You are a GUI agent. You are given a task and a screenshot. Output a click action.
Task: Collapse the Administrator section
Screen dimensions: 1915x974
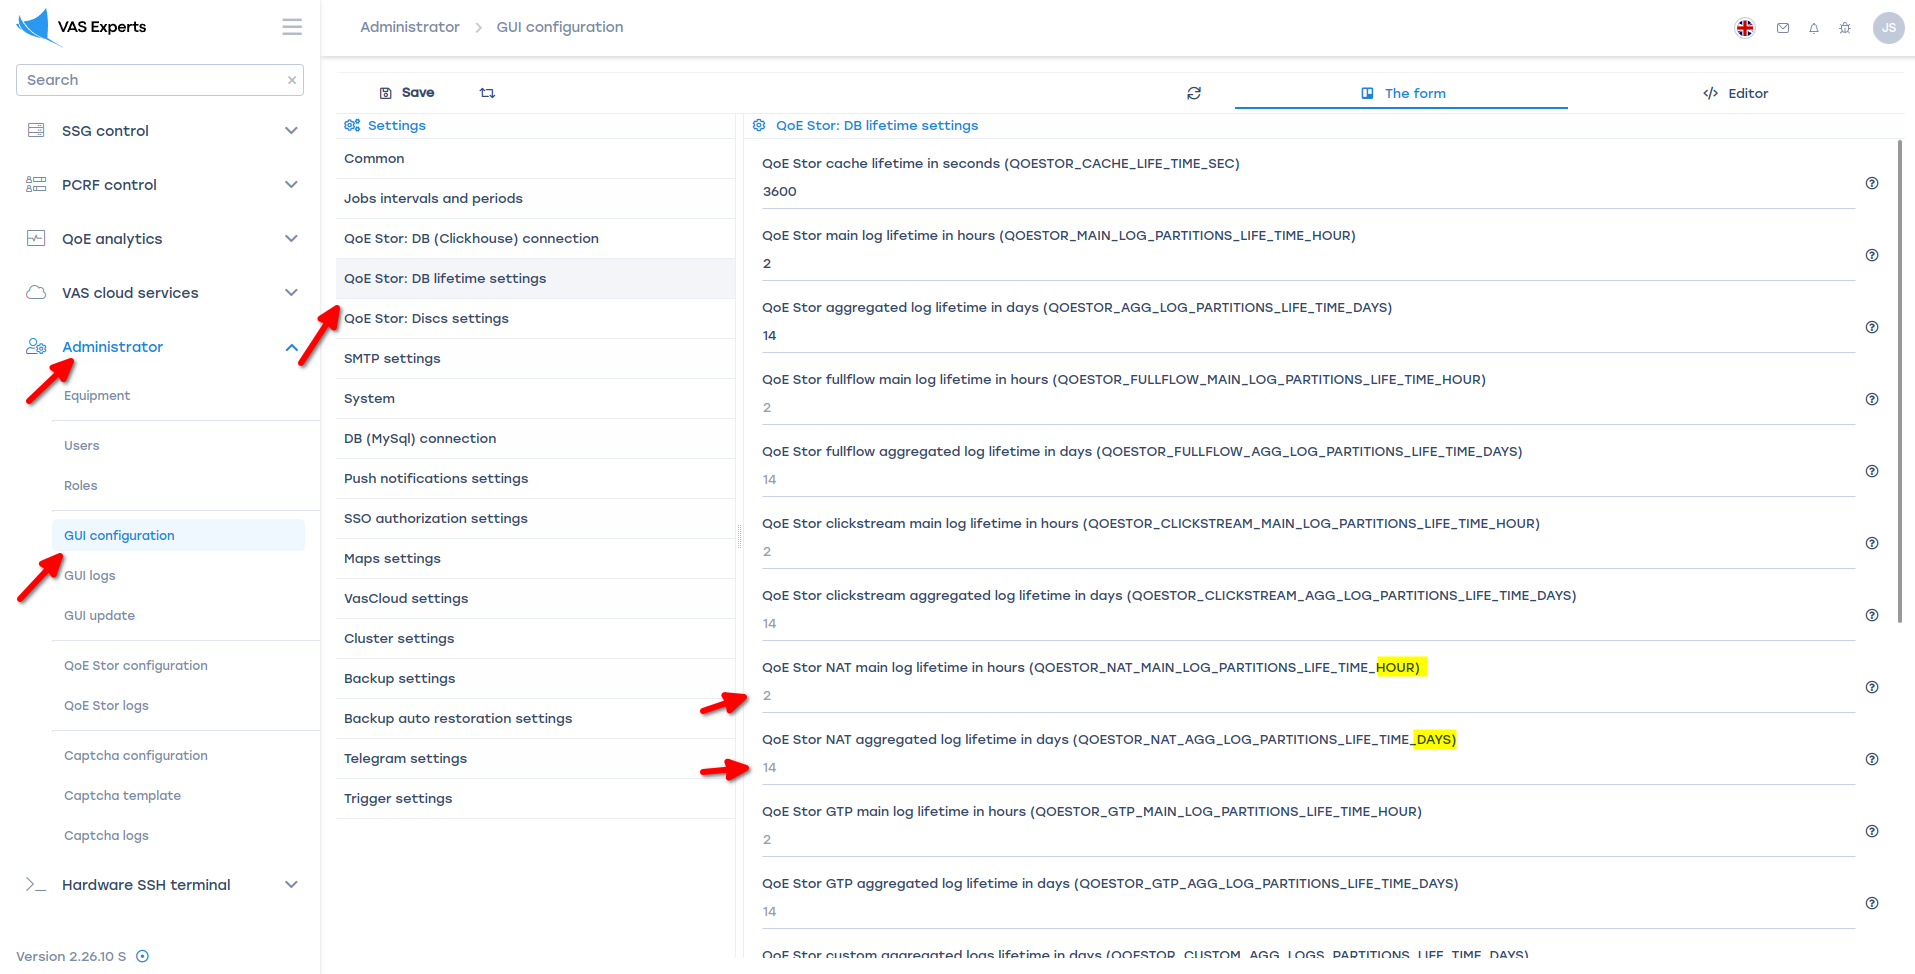coord(291,347)
